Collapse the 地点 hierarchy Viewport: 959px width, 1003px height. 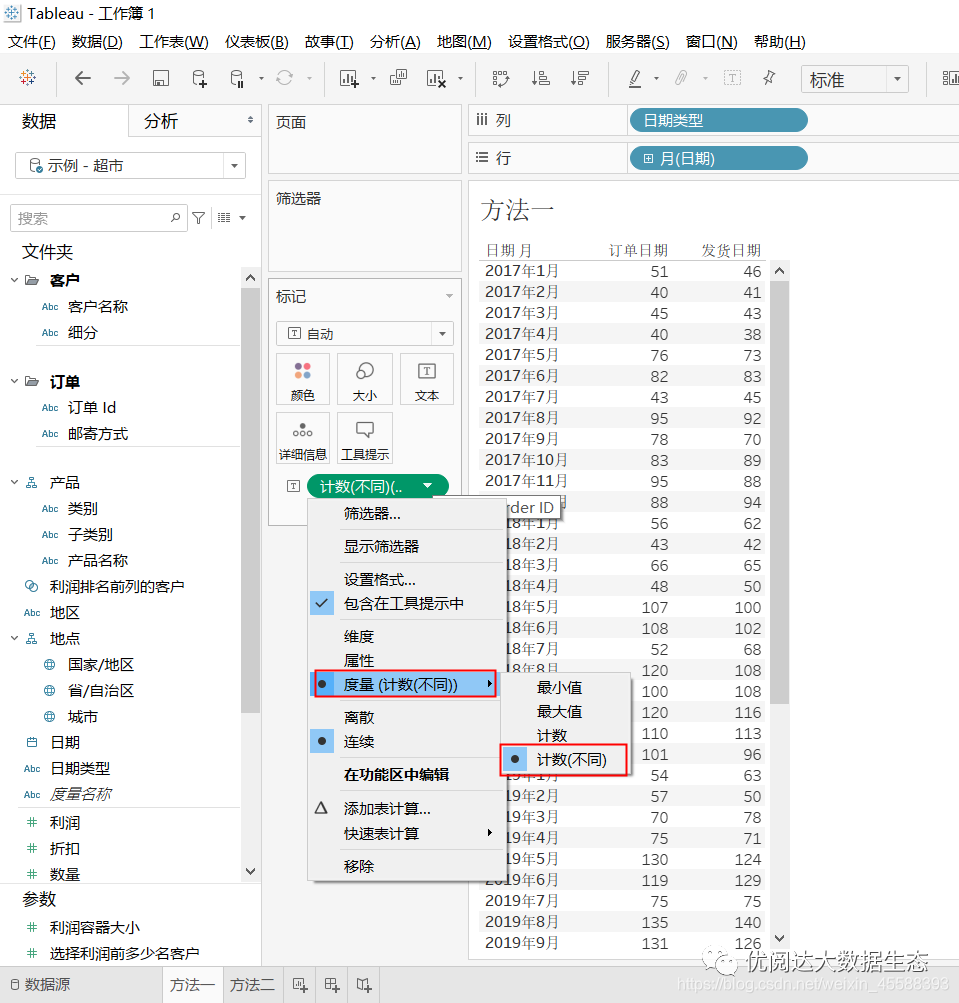tap(15, 638)
